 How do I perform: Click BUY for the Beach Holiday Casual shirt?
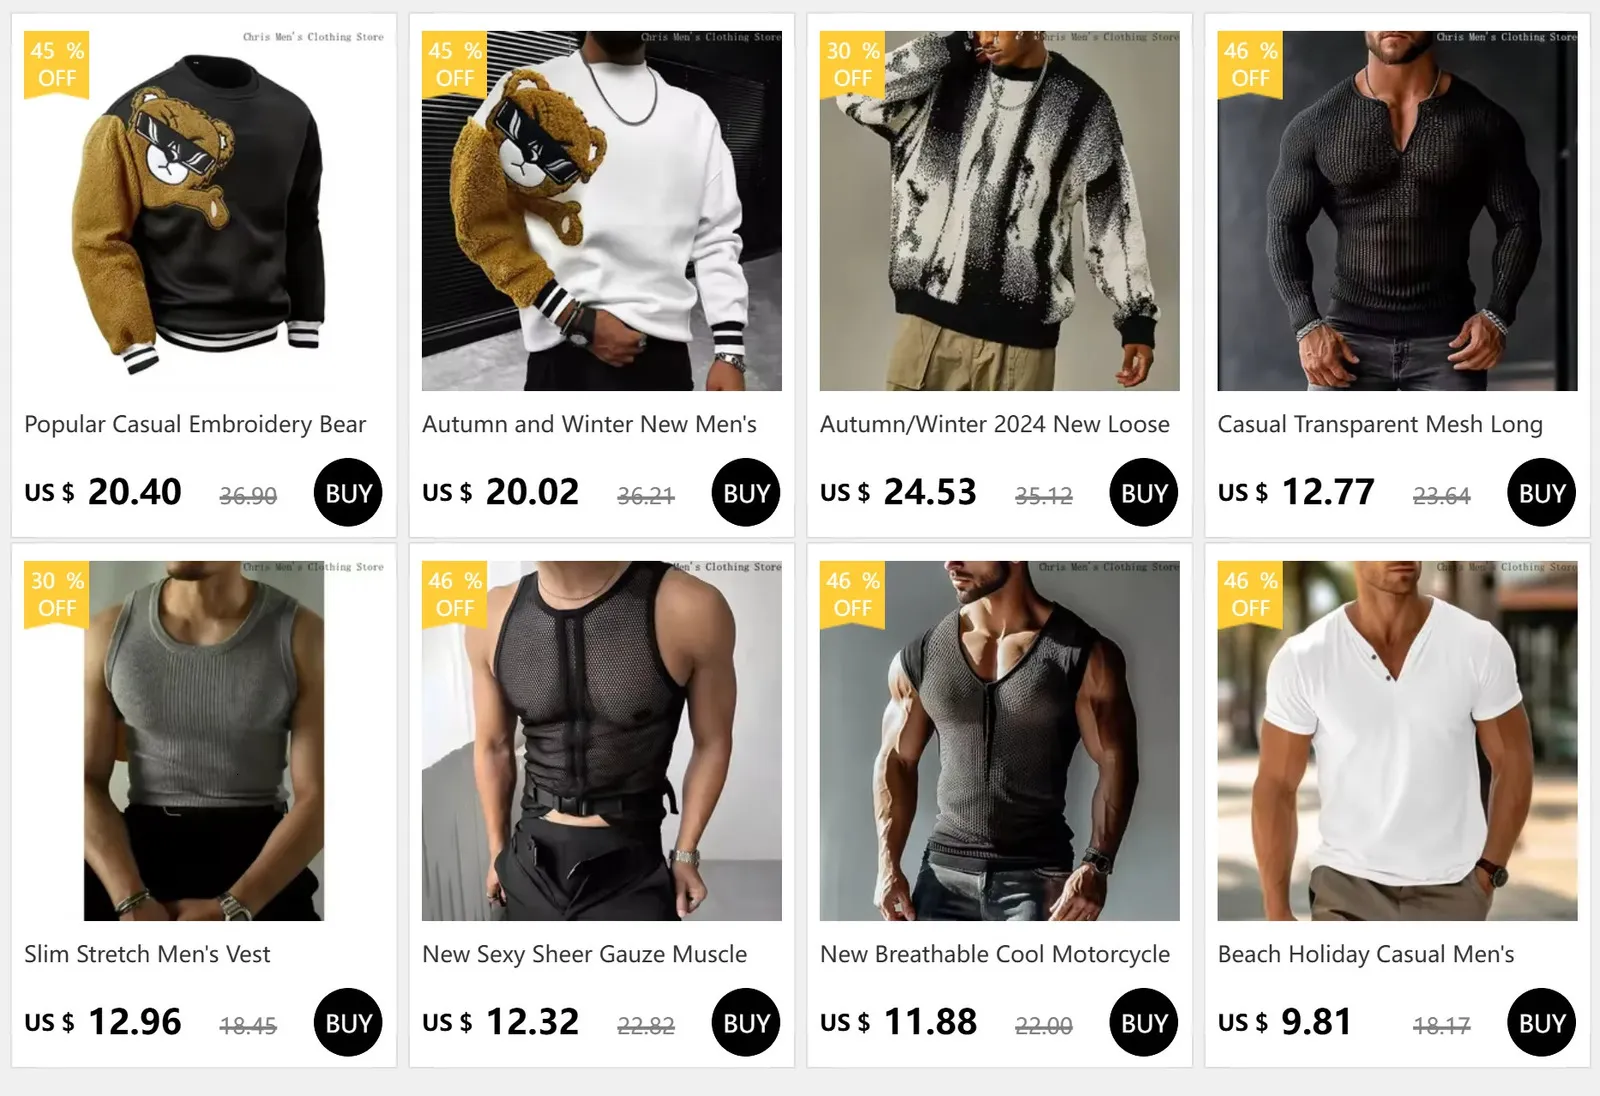coord(1542,1023)
